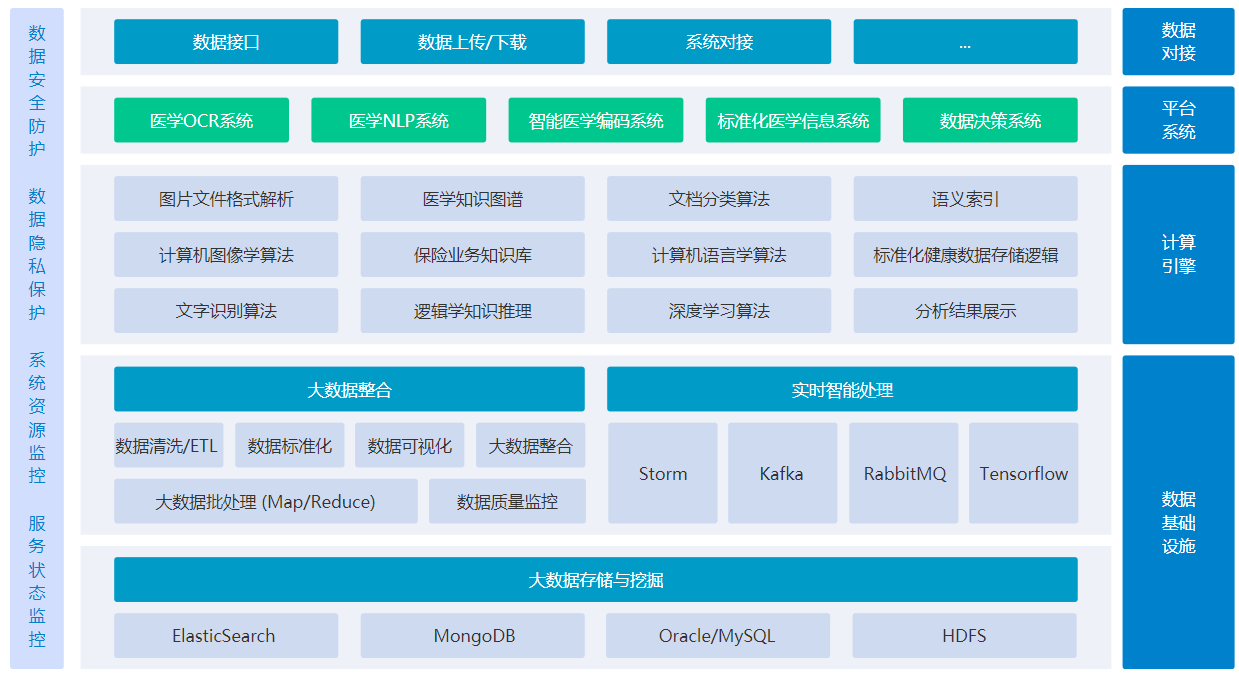The height and width of the screenshot is (676, 1239).
Task: Click the HDFS box
Action: click(x=964, y=636)
